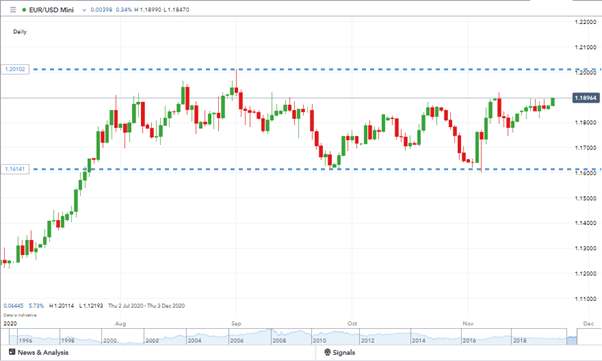Image resolution: width=602 pixels, height=361 pixels.
Task: Click the 1.12000 price axis label
Action: coord(585,273)
